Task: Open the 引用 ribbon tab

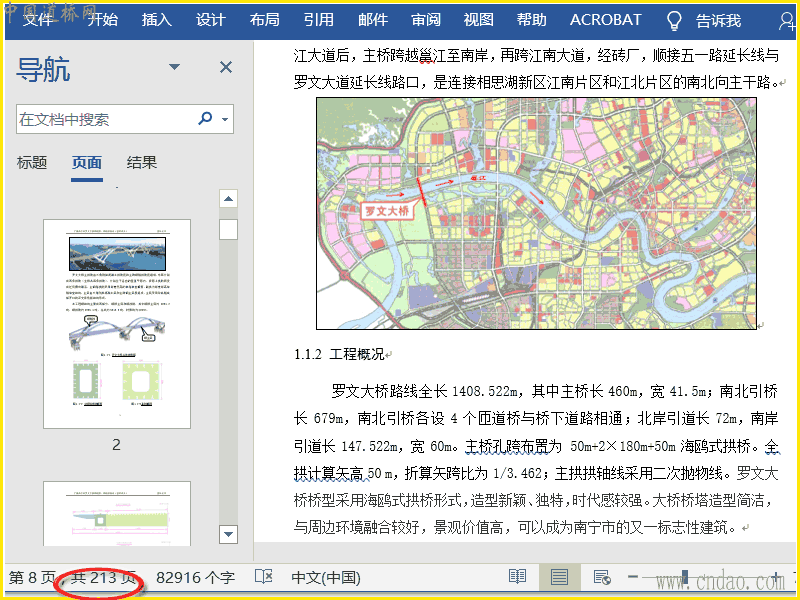Action: point(319,20)
